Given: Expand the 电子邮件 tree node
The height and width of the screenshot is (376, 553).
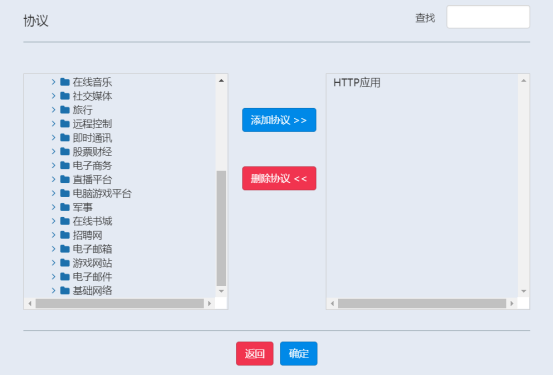Looking at the screenshot, I should coord(53,277).
